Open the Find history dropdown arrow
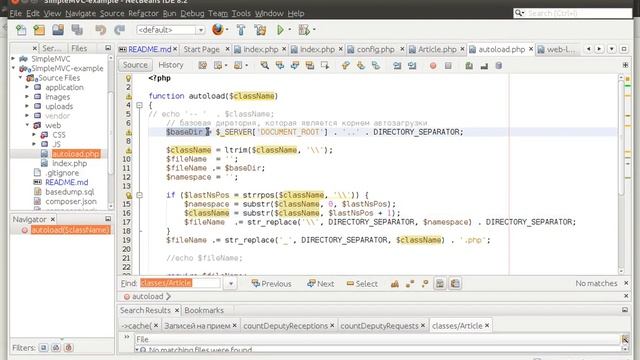This screenshot has width=640, height=360. (231, 284)
